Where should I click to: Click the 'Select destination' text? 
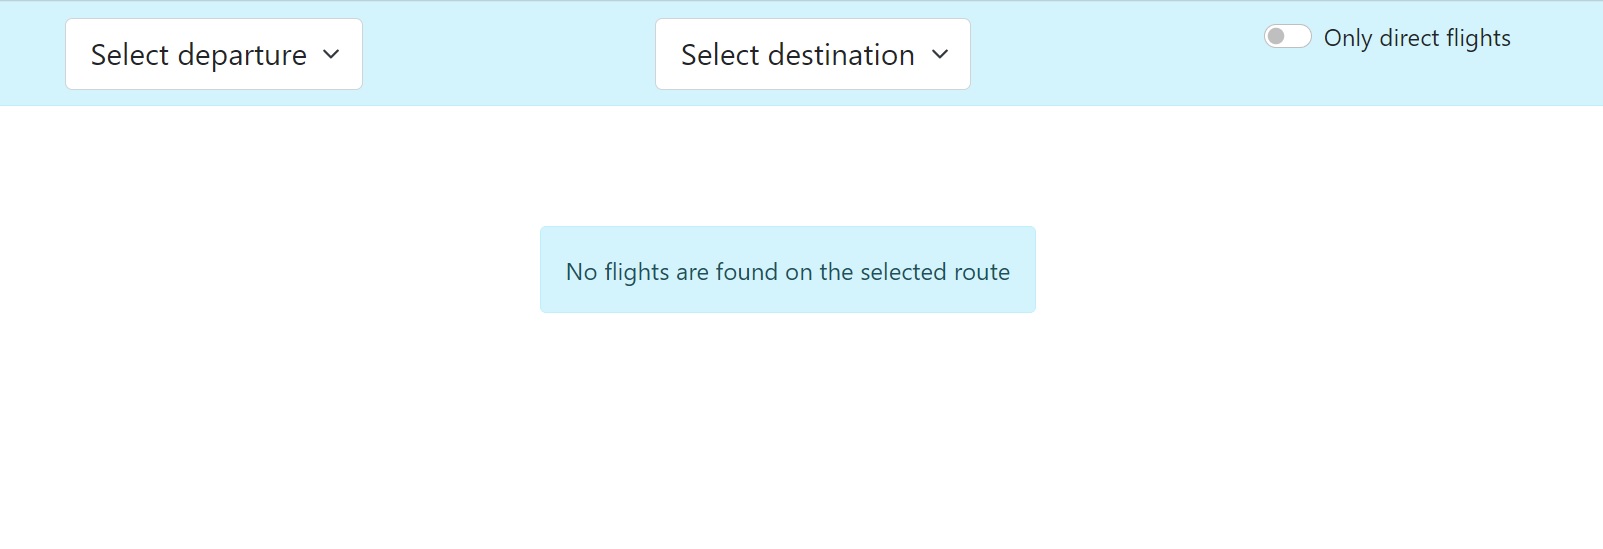[x=798, y=55]
